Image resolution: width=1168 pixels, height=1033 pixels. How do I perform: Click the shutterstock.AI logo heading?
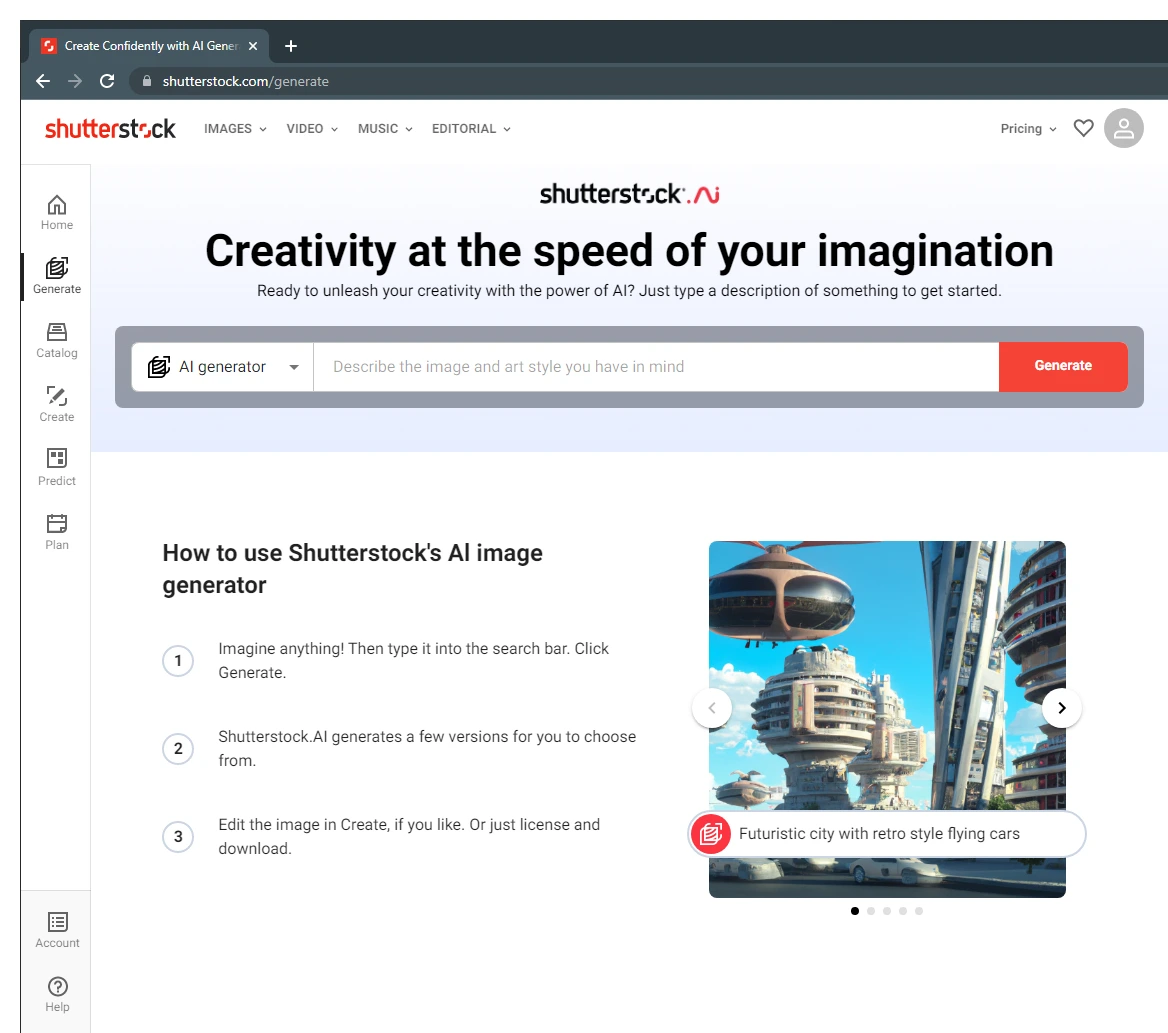click(x=629, y=194)
